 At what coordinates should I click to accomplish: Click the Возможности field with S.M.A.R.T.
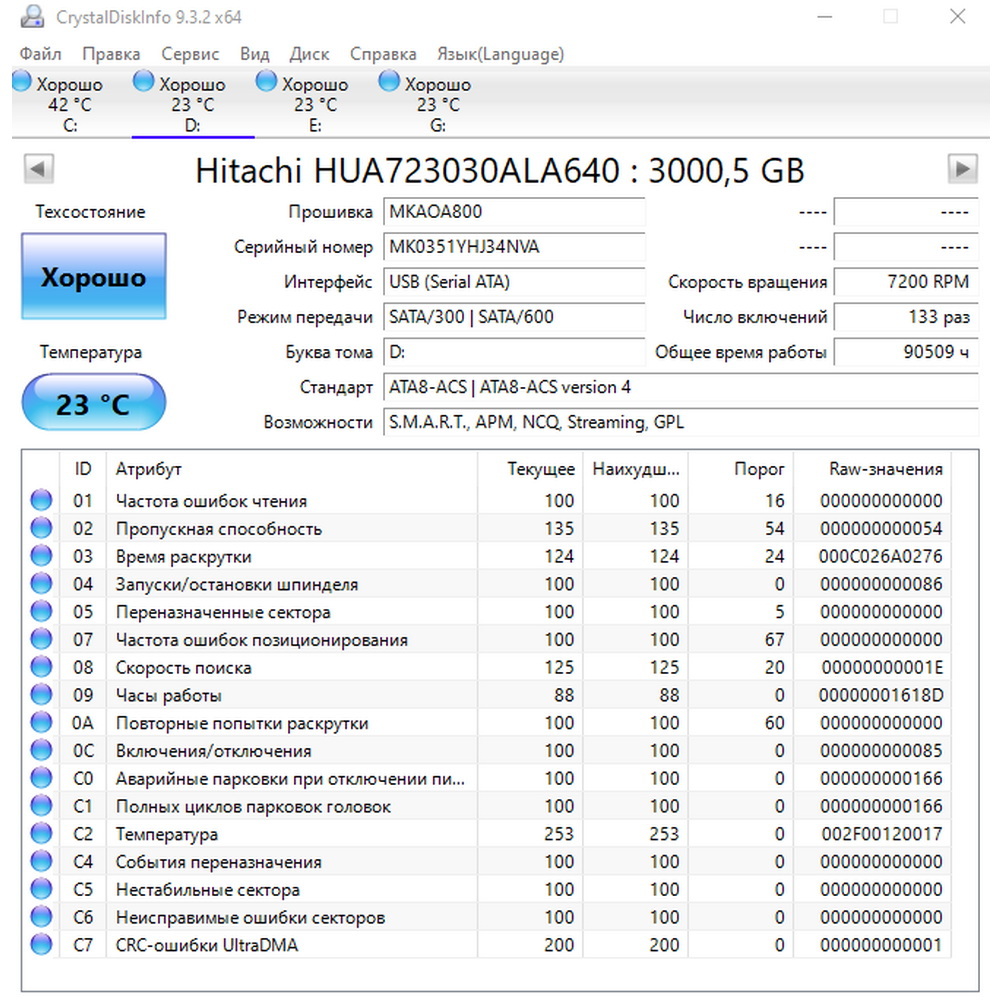pyautogui.click(x=680, y=422)
